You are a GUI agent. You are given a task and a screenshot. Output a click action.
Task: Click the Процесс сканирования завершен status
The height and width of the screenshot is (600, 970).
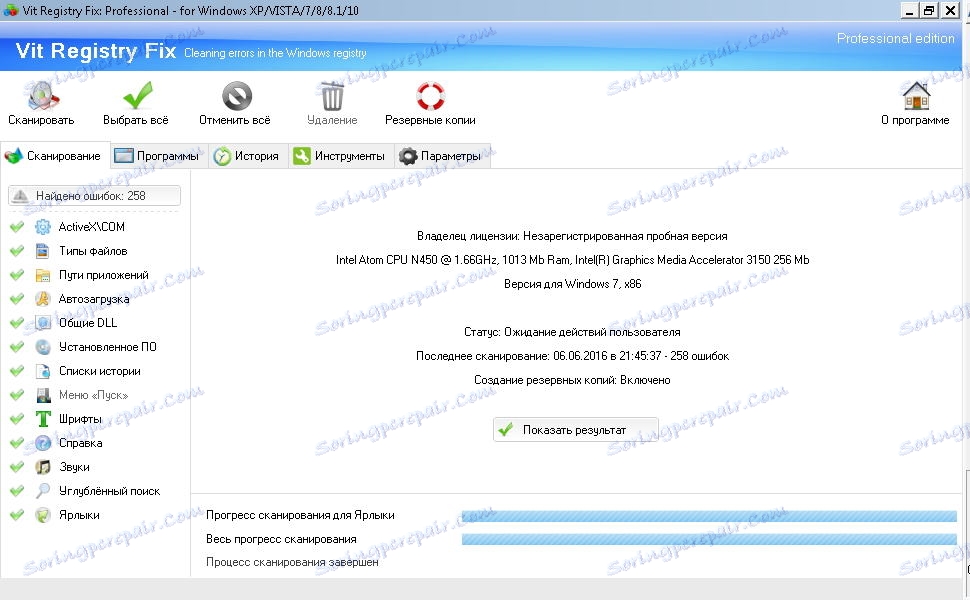pyautogui.click(x=292, y=562)
